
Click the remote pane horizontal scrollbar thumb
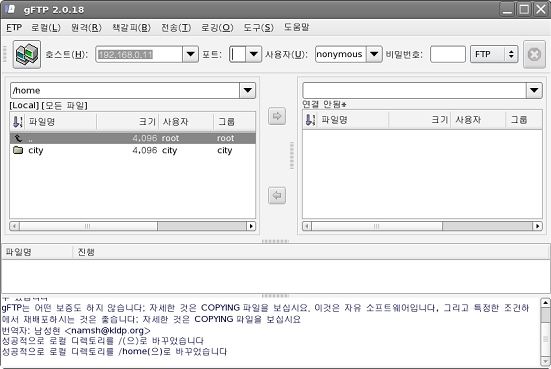click(x=377, y=226)
